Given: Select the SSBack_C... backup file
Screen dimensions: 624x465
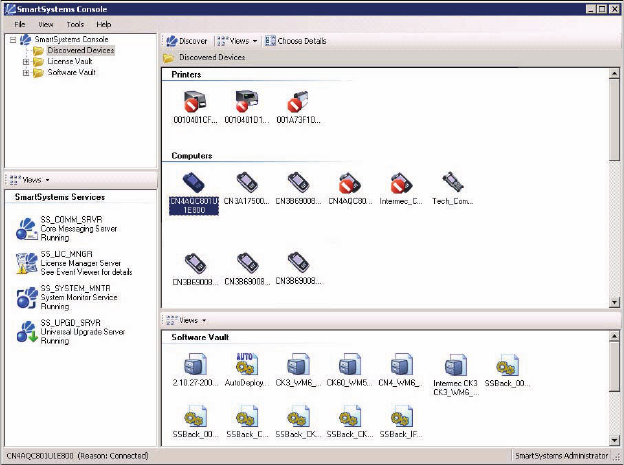Looking at the screenshot, I should [247, 416].
